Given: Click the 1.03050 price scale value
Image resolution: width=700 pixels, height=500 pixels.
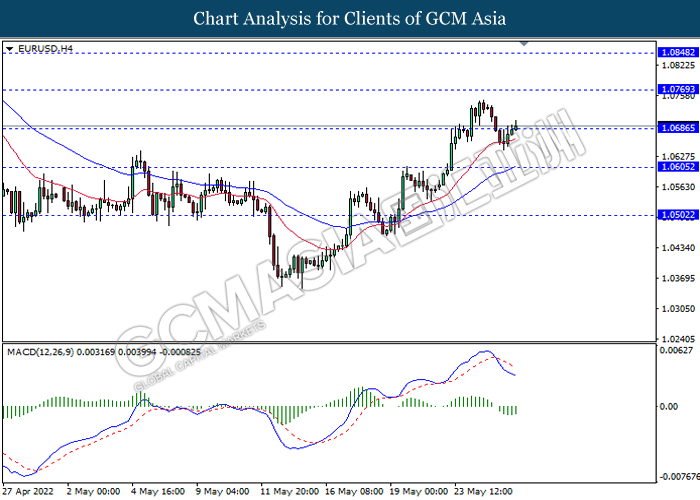Looking at the screenshot, I should pyautogui.click(x=678, y=308).
